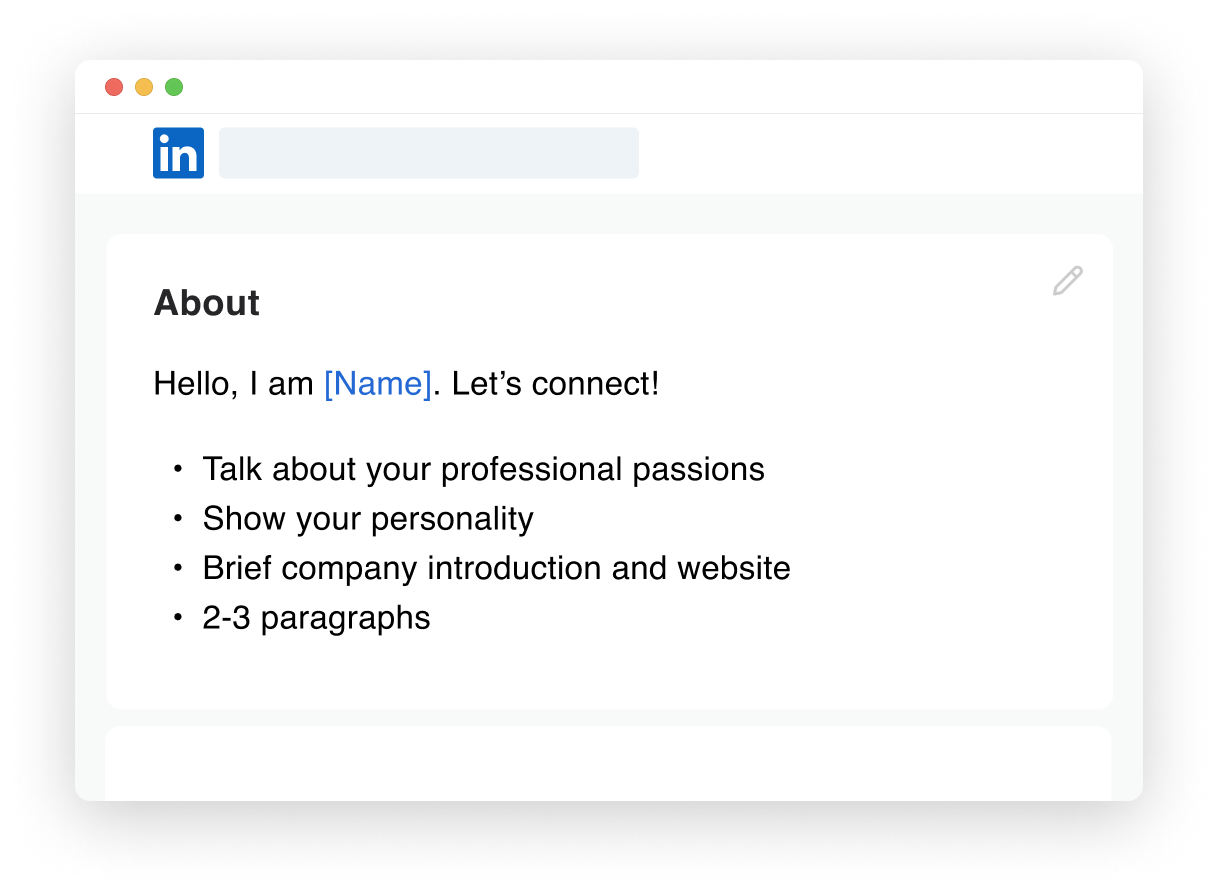Image resolution: width=1218 pixels, height=891 pixels.
Task: Click the "Hello, I am" intro text
Action: 234,384
